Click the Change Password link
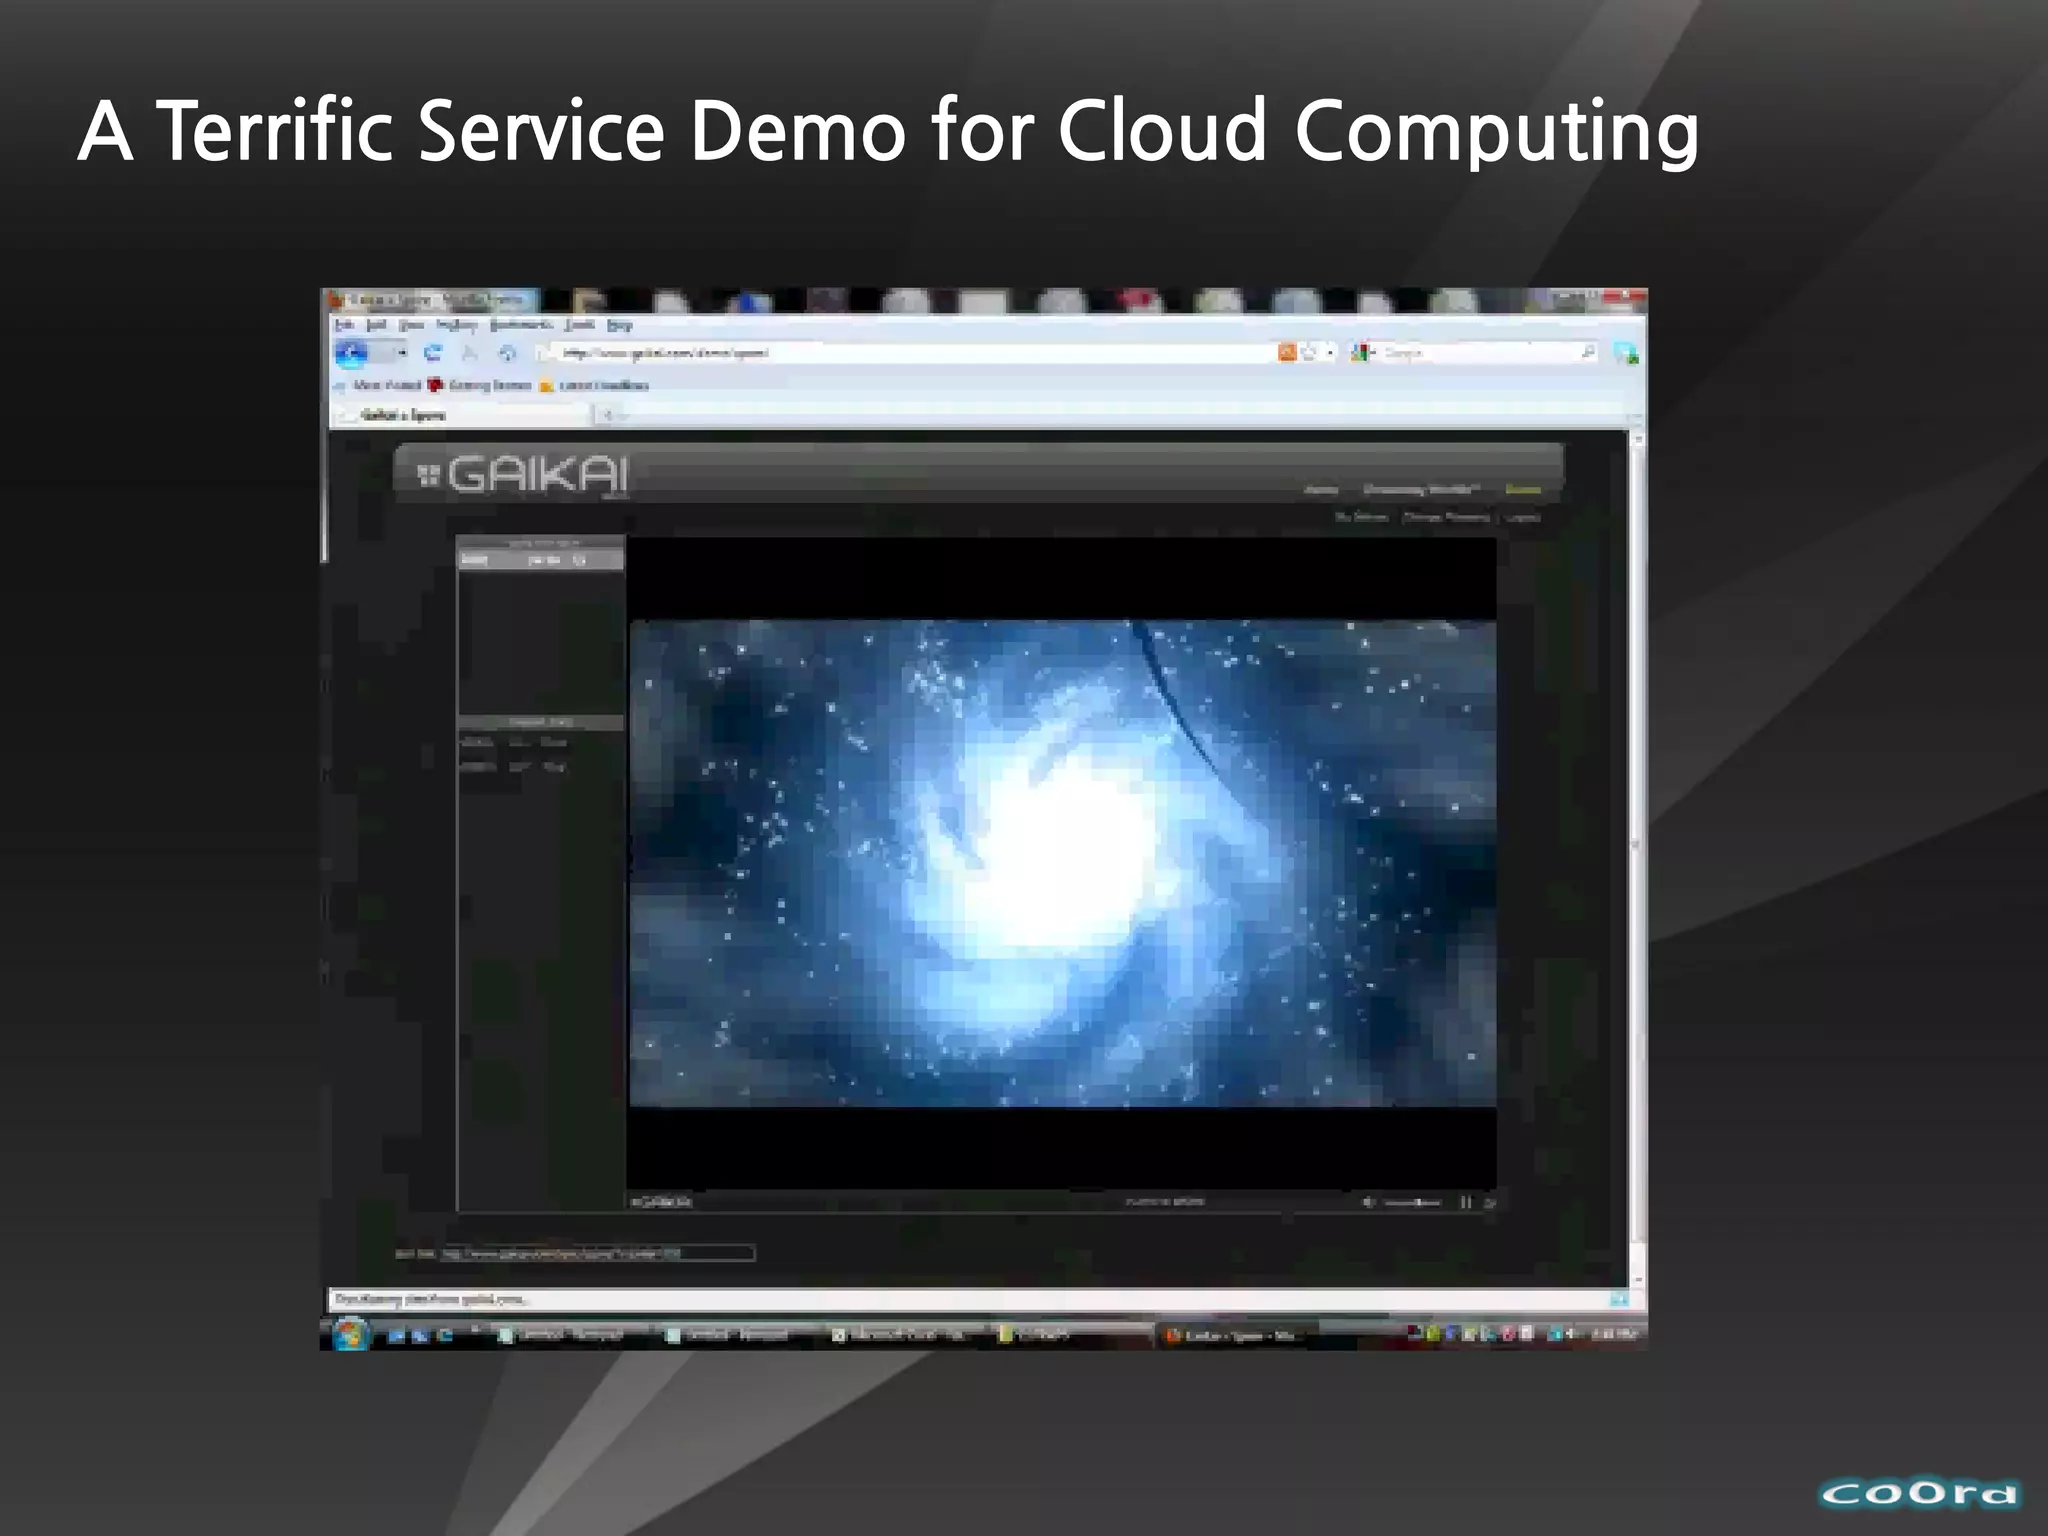 click(1446, 517)
